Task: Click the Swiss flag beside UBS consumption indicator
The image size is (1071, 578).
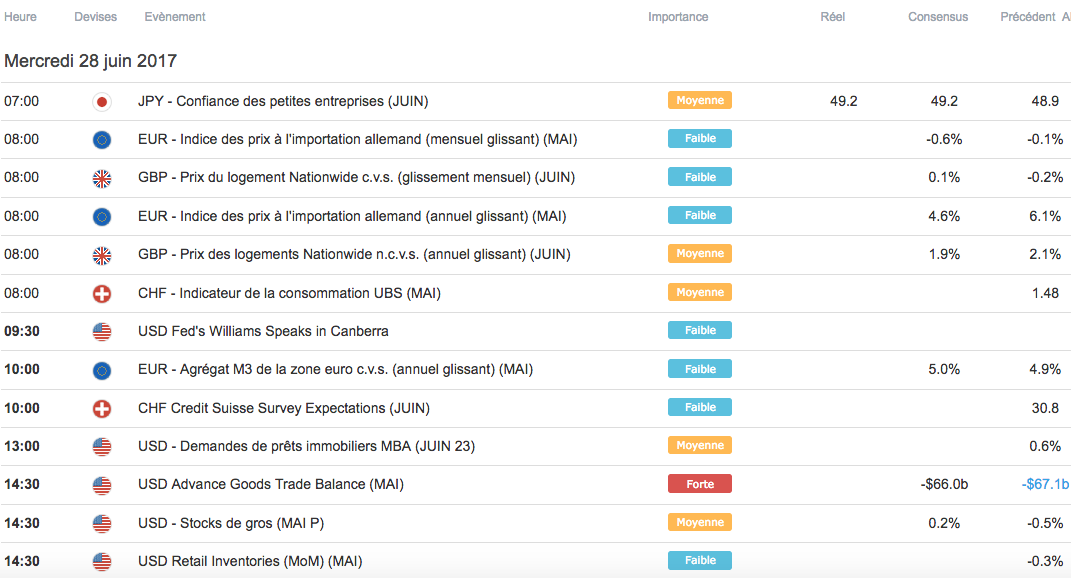Action: click(x=101, y=293)
